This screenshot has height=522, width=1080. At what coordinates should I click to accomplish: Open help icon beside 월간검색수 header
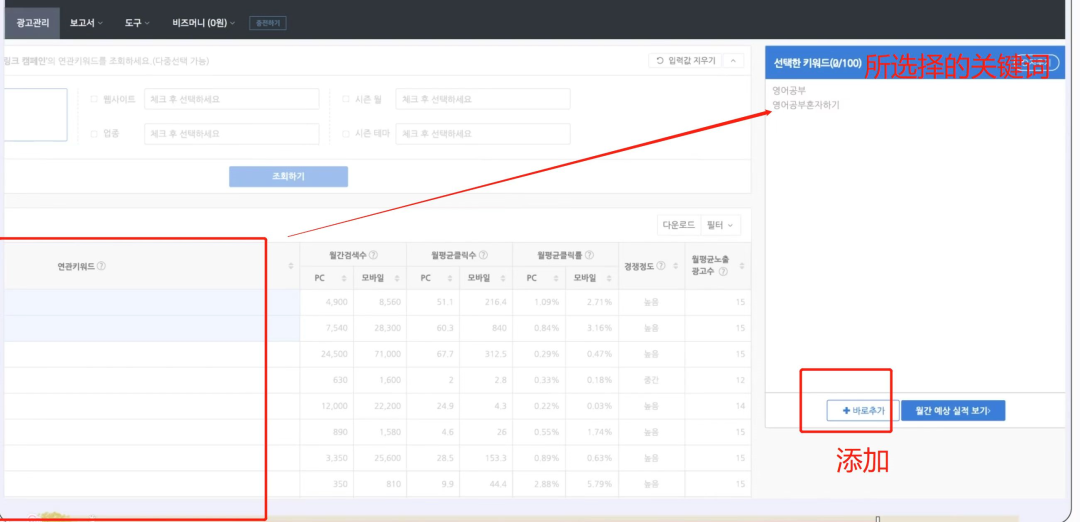373,255
